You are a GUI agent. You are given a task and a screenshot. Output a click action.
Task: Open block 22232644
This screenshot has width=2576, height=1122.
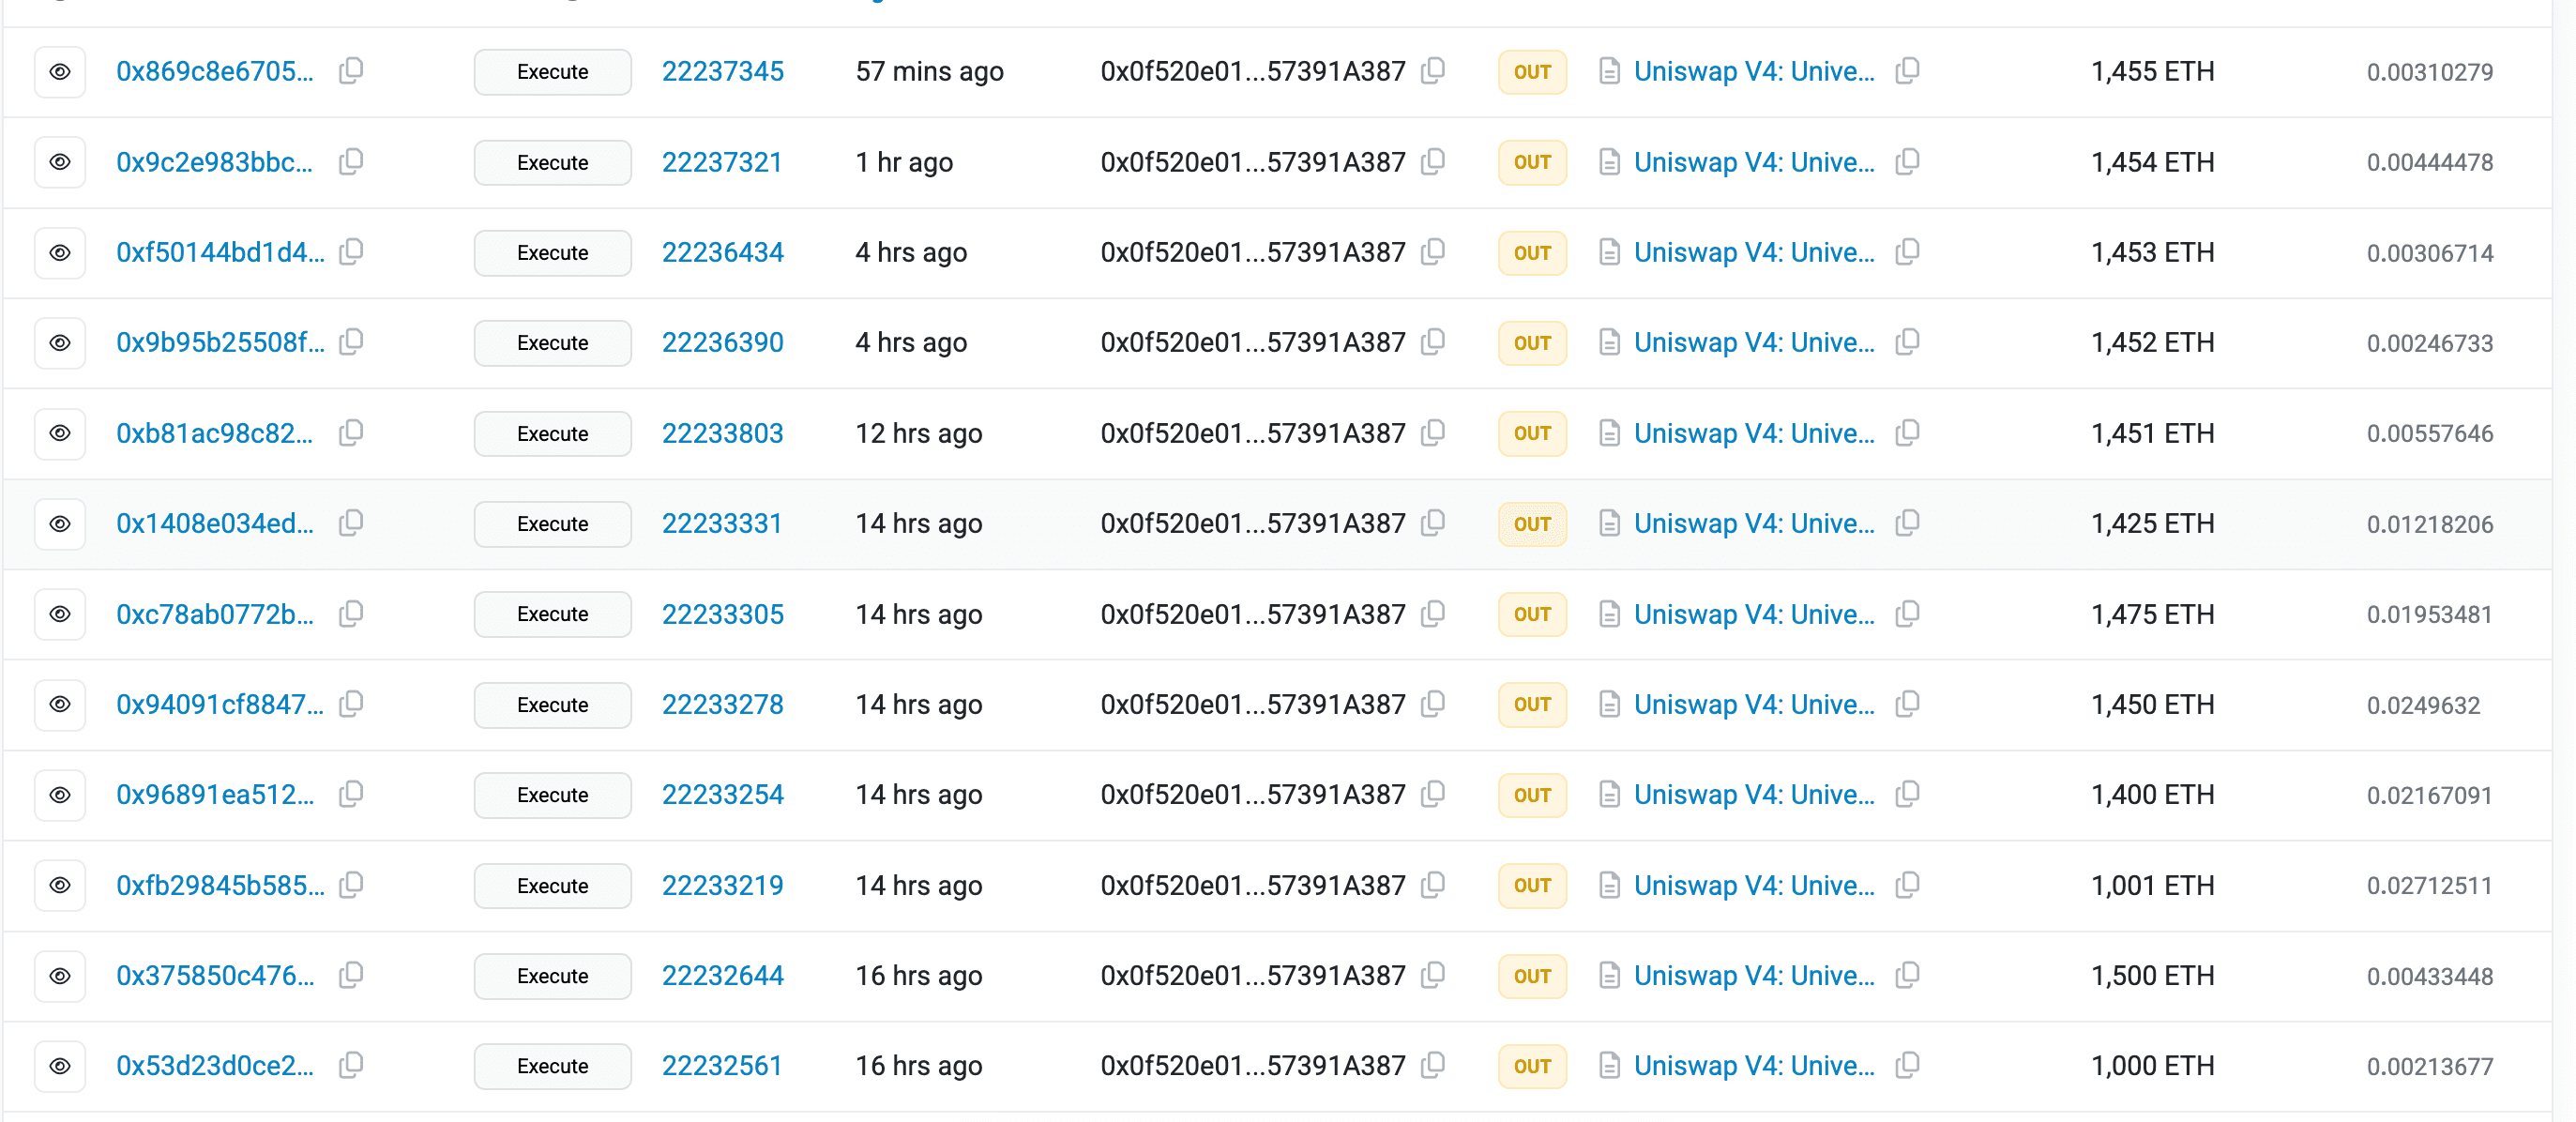(722, 975)
